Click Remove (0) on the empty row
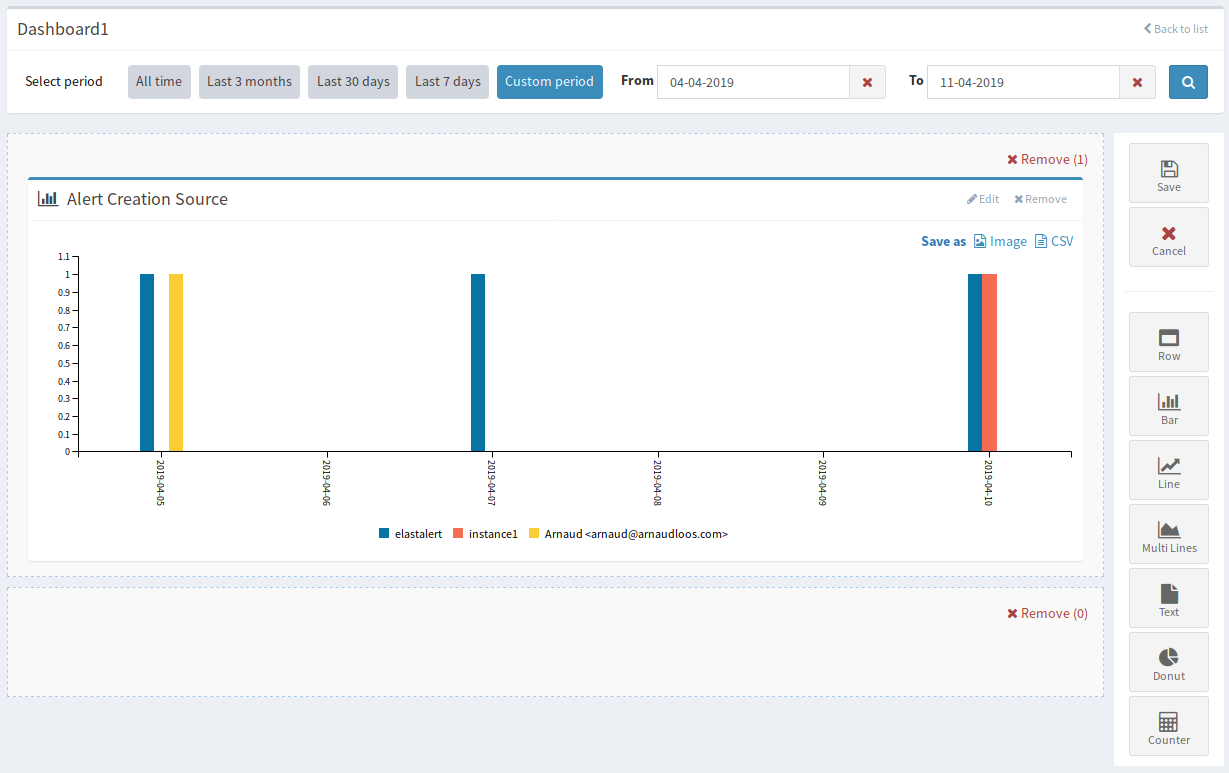This screenshot has height=773, width=1229. 1047,613
